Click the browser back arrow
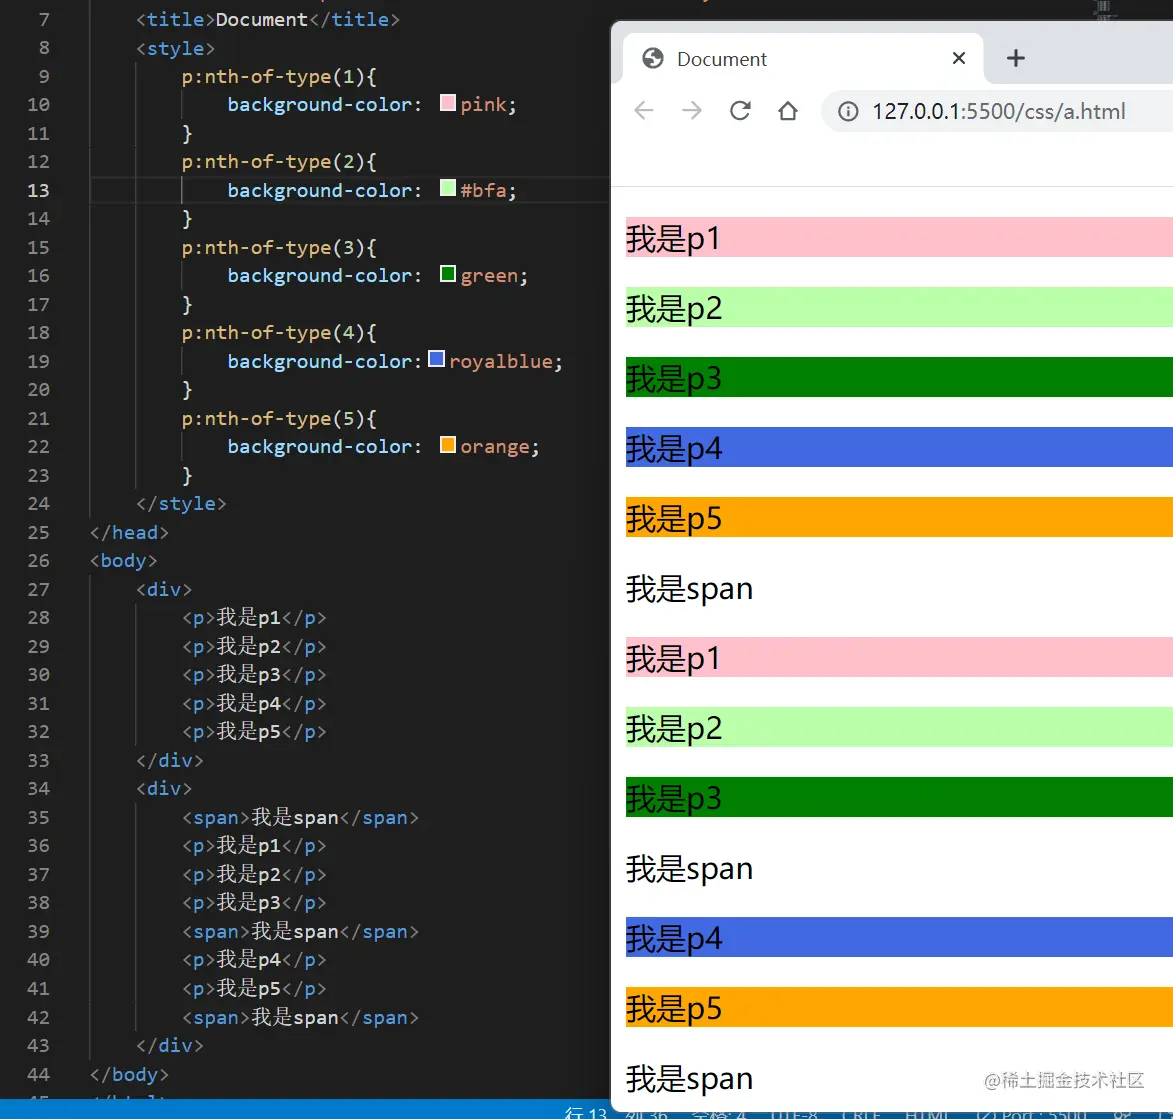 [643, 111]
